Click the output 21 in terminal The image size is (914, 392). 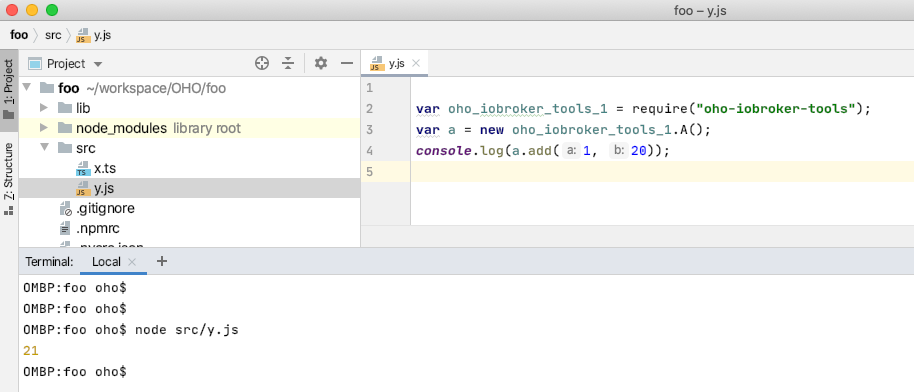point(31,351)
